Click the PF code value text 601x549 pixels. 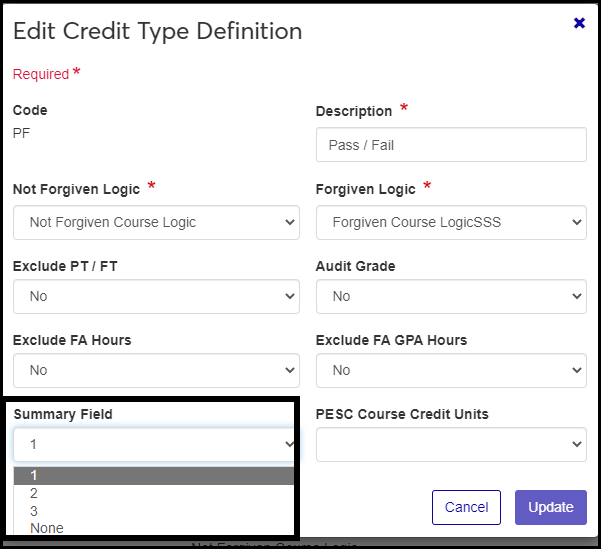pyautogui.click(x=22, y=131)
